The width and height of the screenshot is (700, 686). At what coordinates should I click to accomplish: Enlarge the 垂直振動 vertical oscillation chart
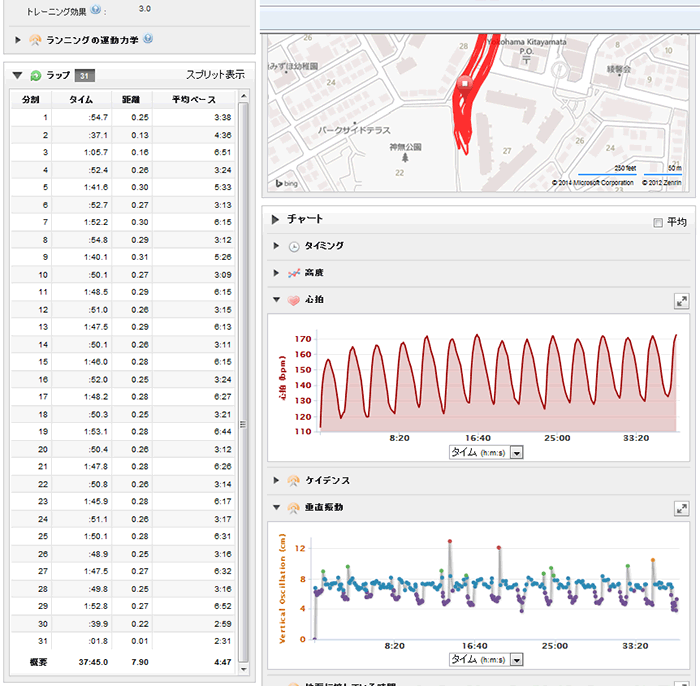click(x=681, y=508)
